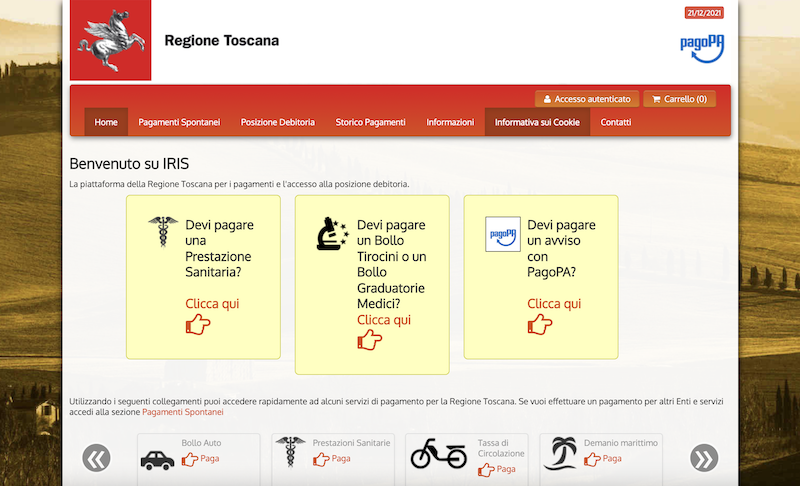
Task: Open the Home menu tab
Action: (x=106, y=122)
